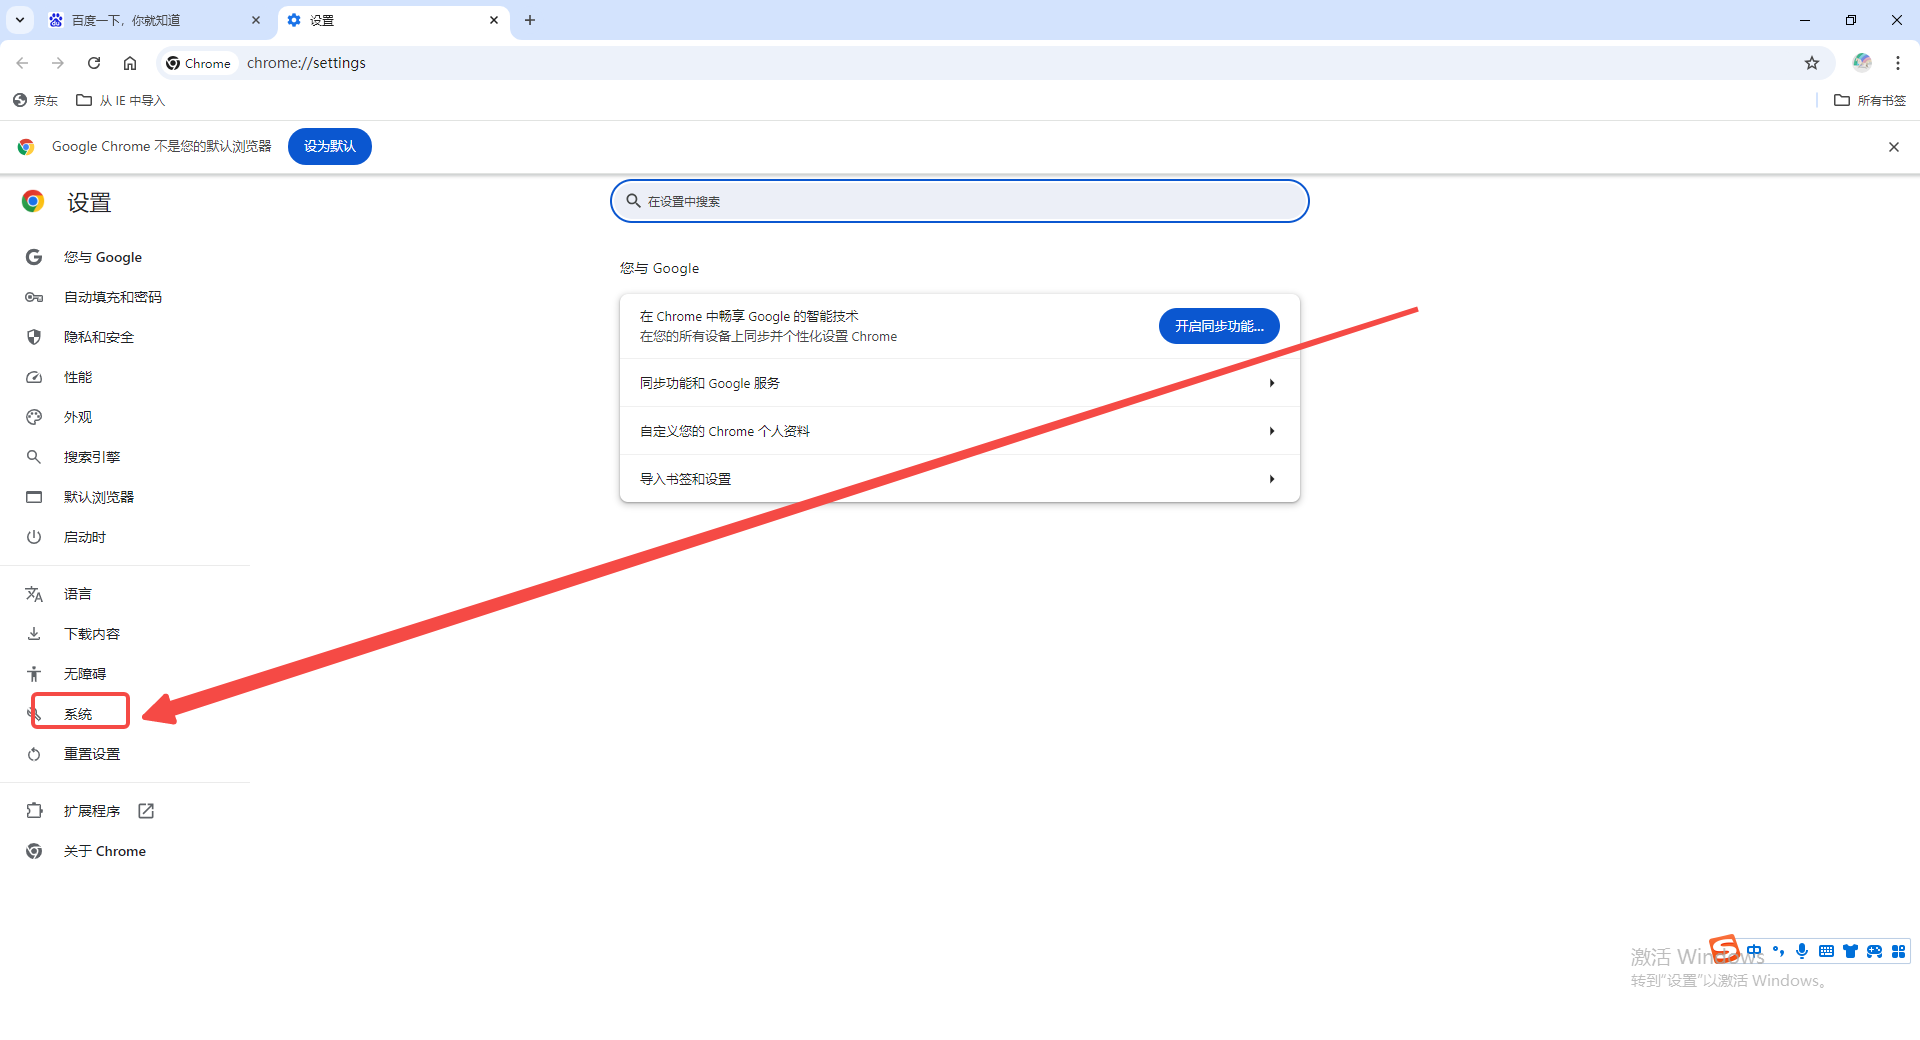This screenshot has width=1920, height=1040.
Task: Click the 您与 Google sidebar icon
Action: click(x=34, y=257)
